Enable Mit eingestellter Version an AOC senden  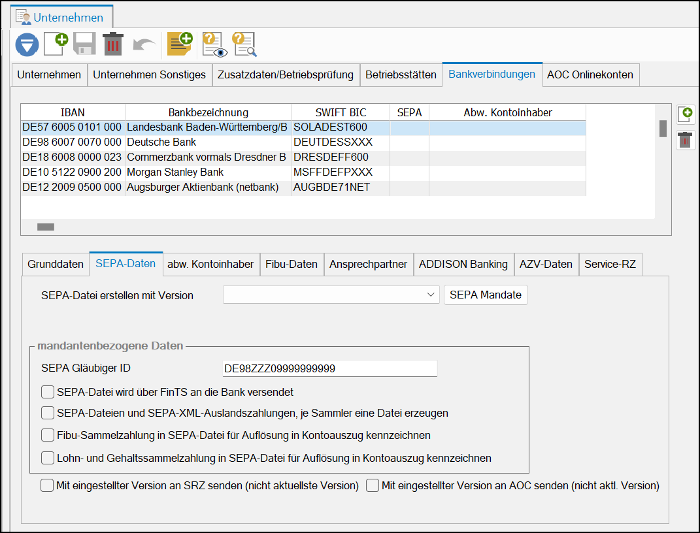[x=372, y=485]
